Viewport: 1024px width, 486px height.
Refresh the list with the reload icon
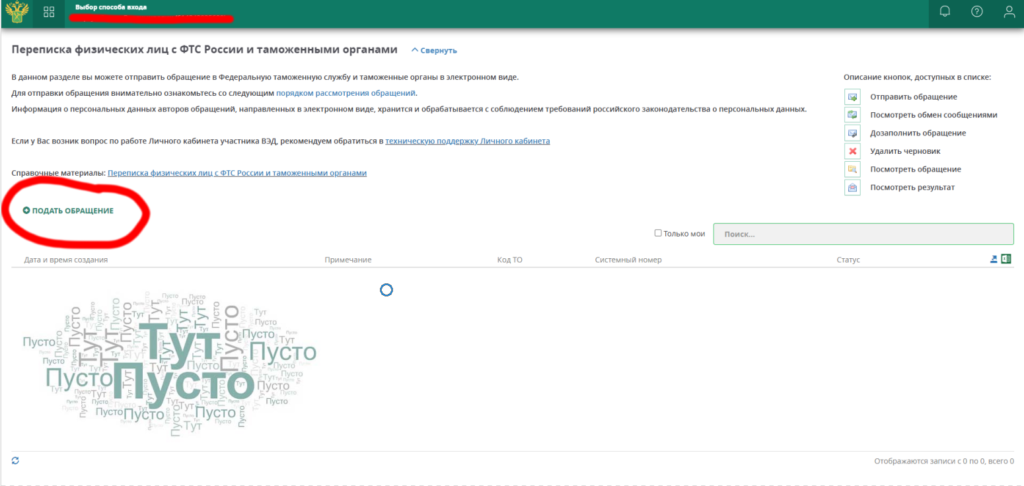(x=15, y=461)
